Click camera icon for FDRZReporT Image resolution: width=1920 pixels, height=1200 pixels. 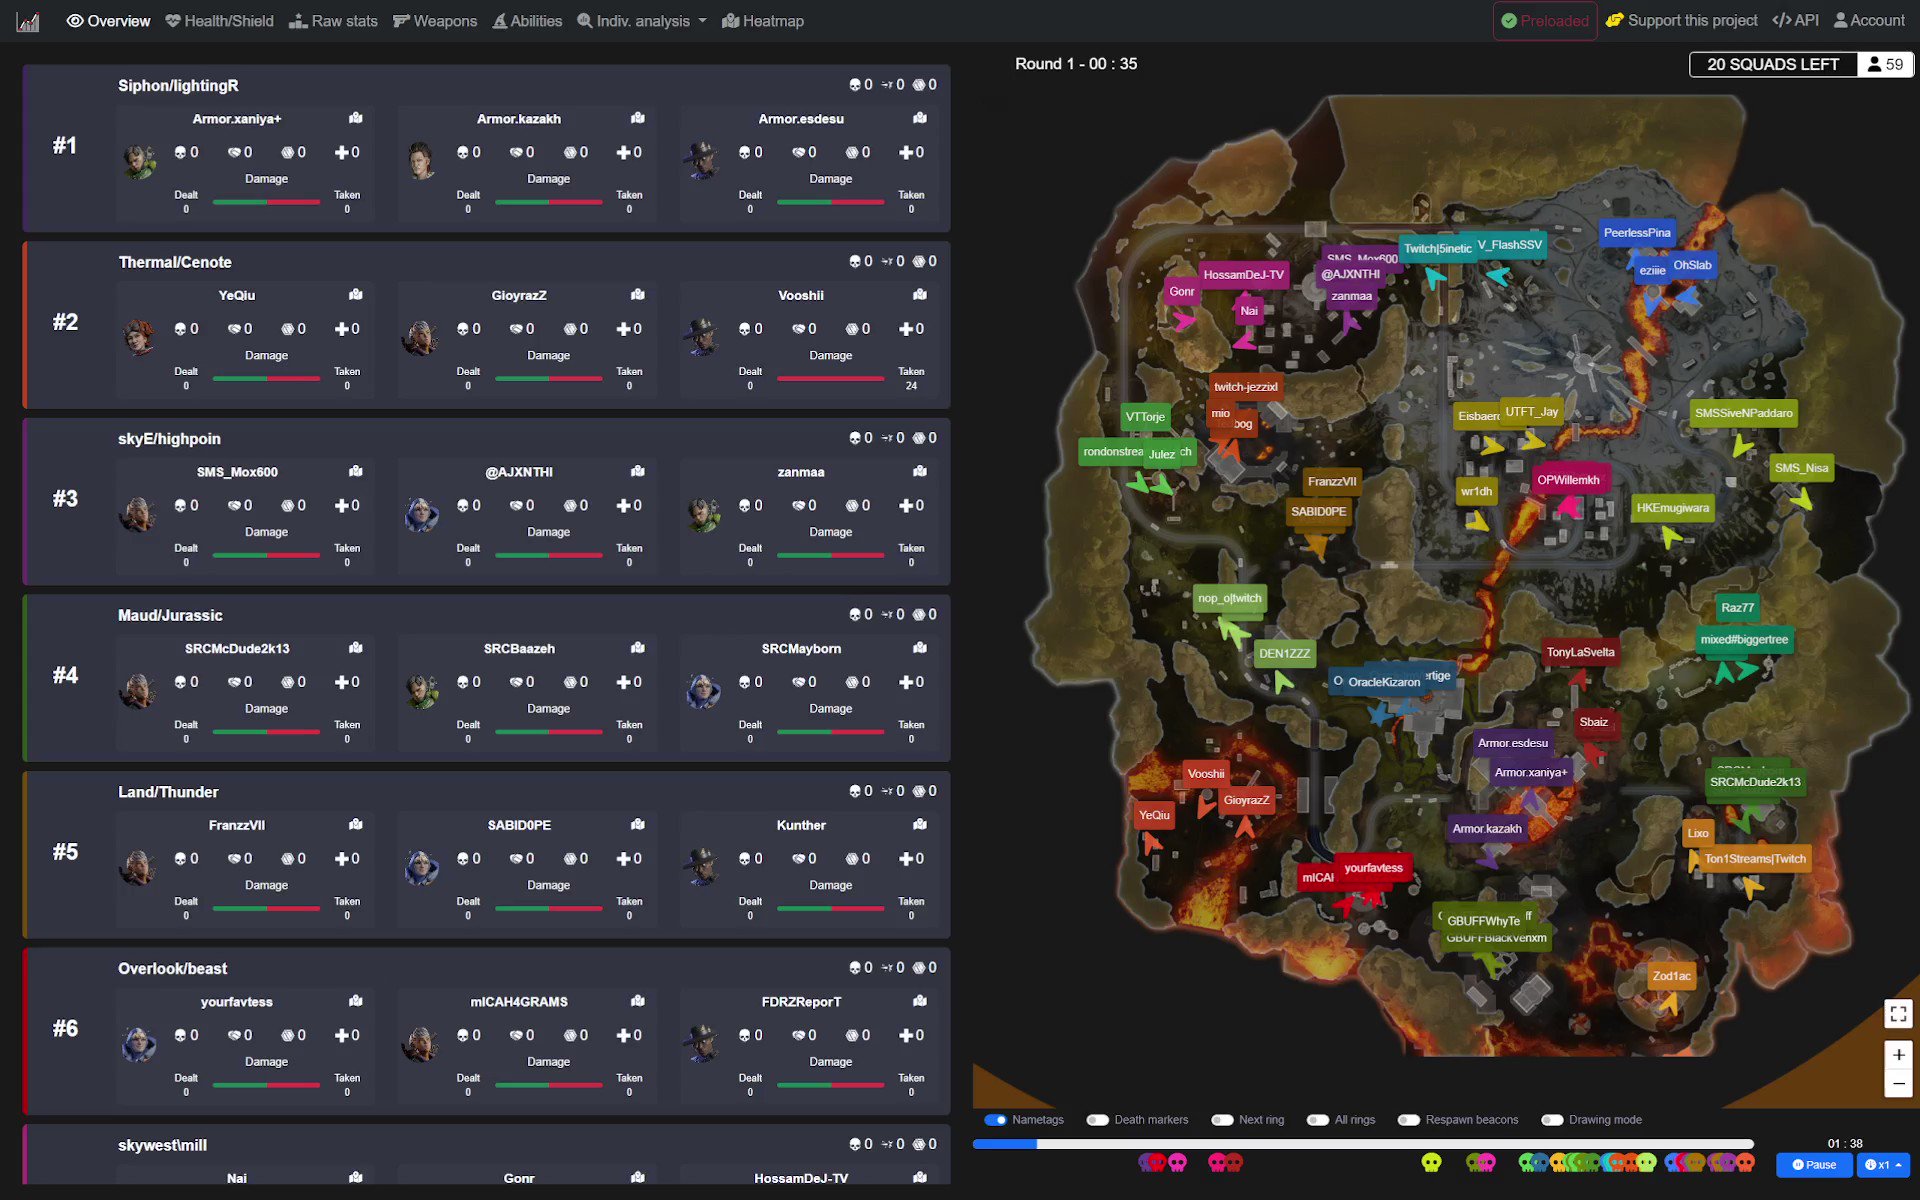(x=920, y=1001)
